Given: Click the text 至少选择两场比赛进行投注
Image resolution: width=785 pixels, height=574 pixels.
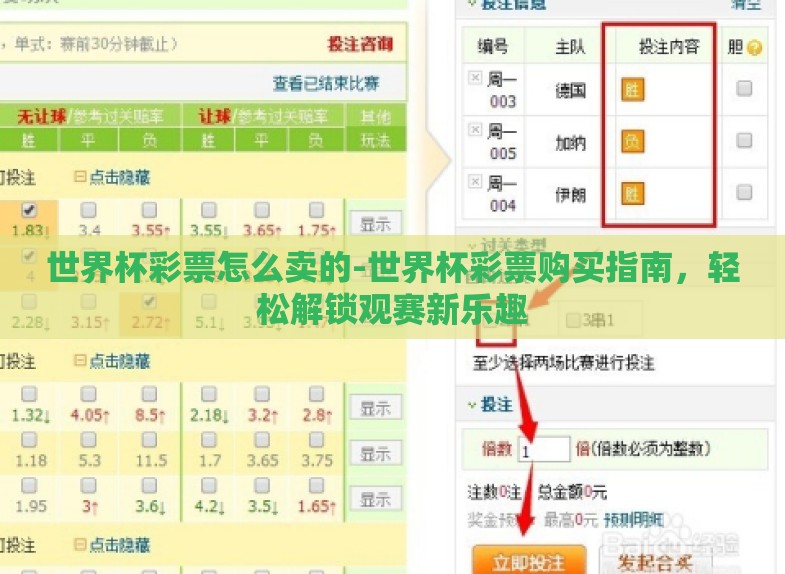Looking at the screenshot, I should 564,363.
